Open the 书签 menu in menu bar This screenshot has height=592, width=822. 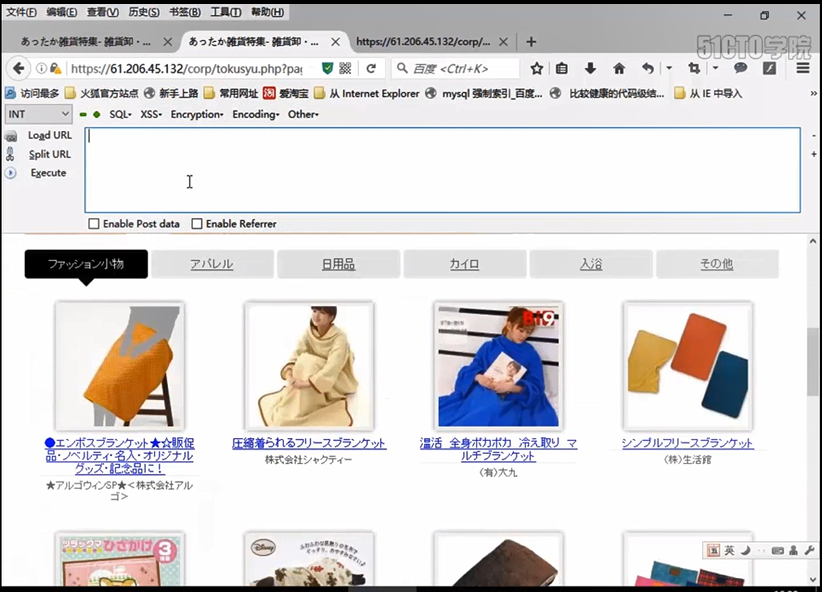186,11
